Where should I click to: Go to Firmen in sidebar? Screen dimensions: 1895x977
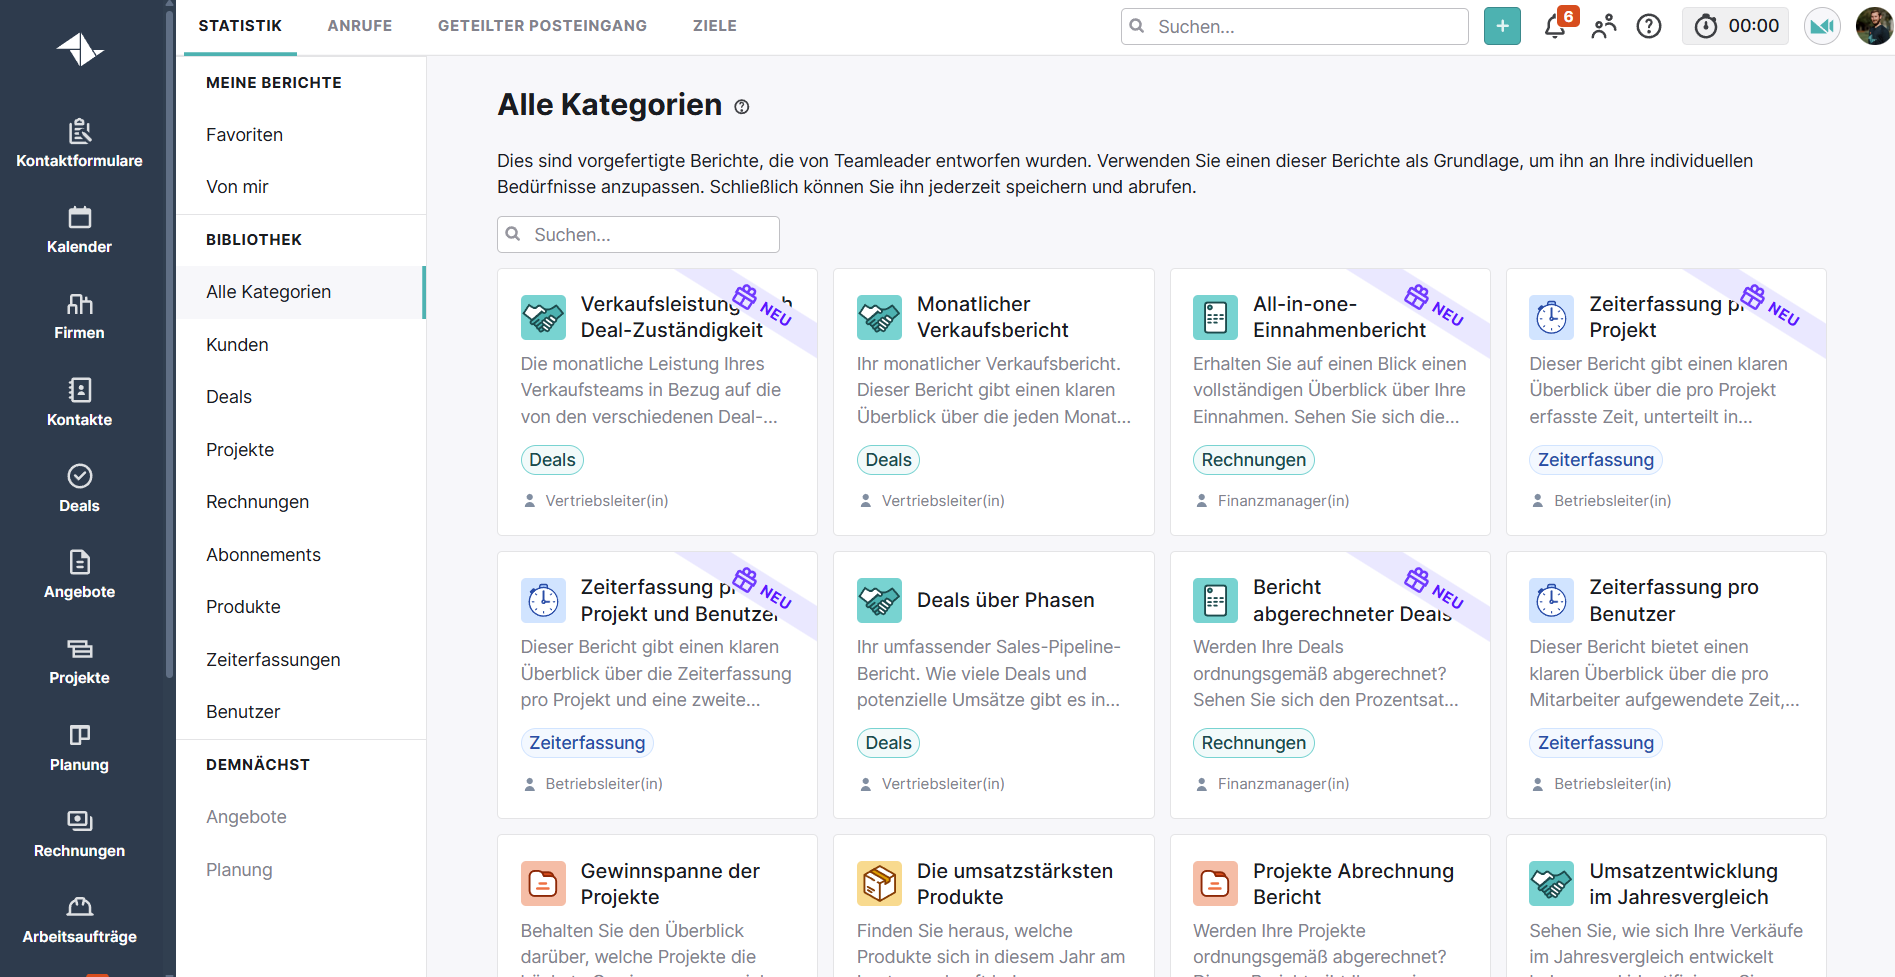click(x=79, y=316)
